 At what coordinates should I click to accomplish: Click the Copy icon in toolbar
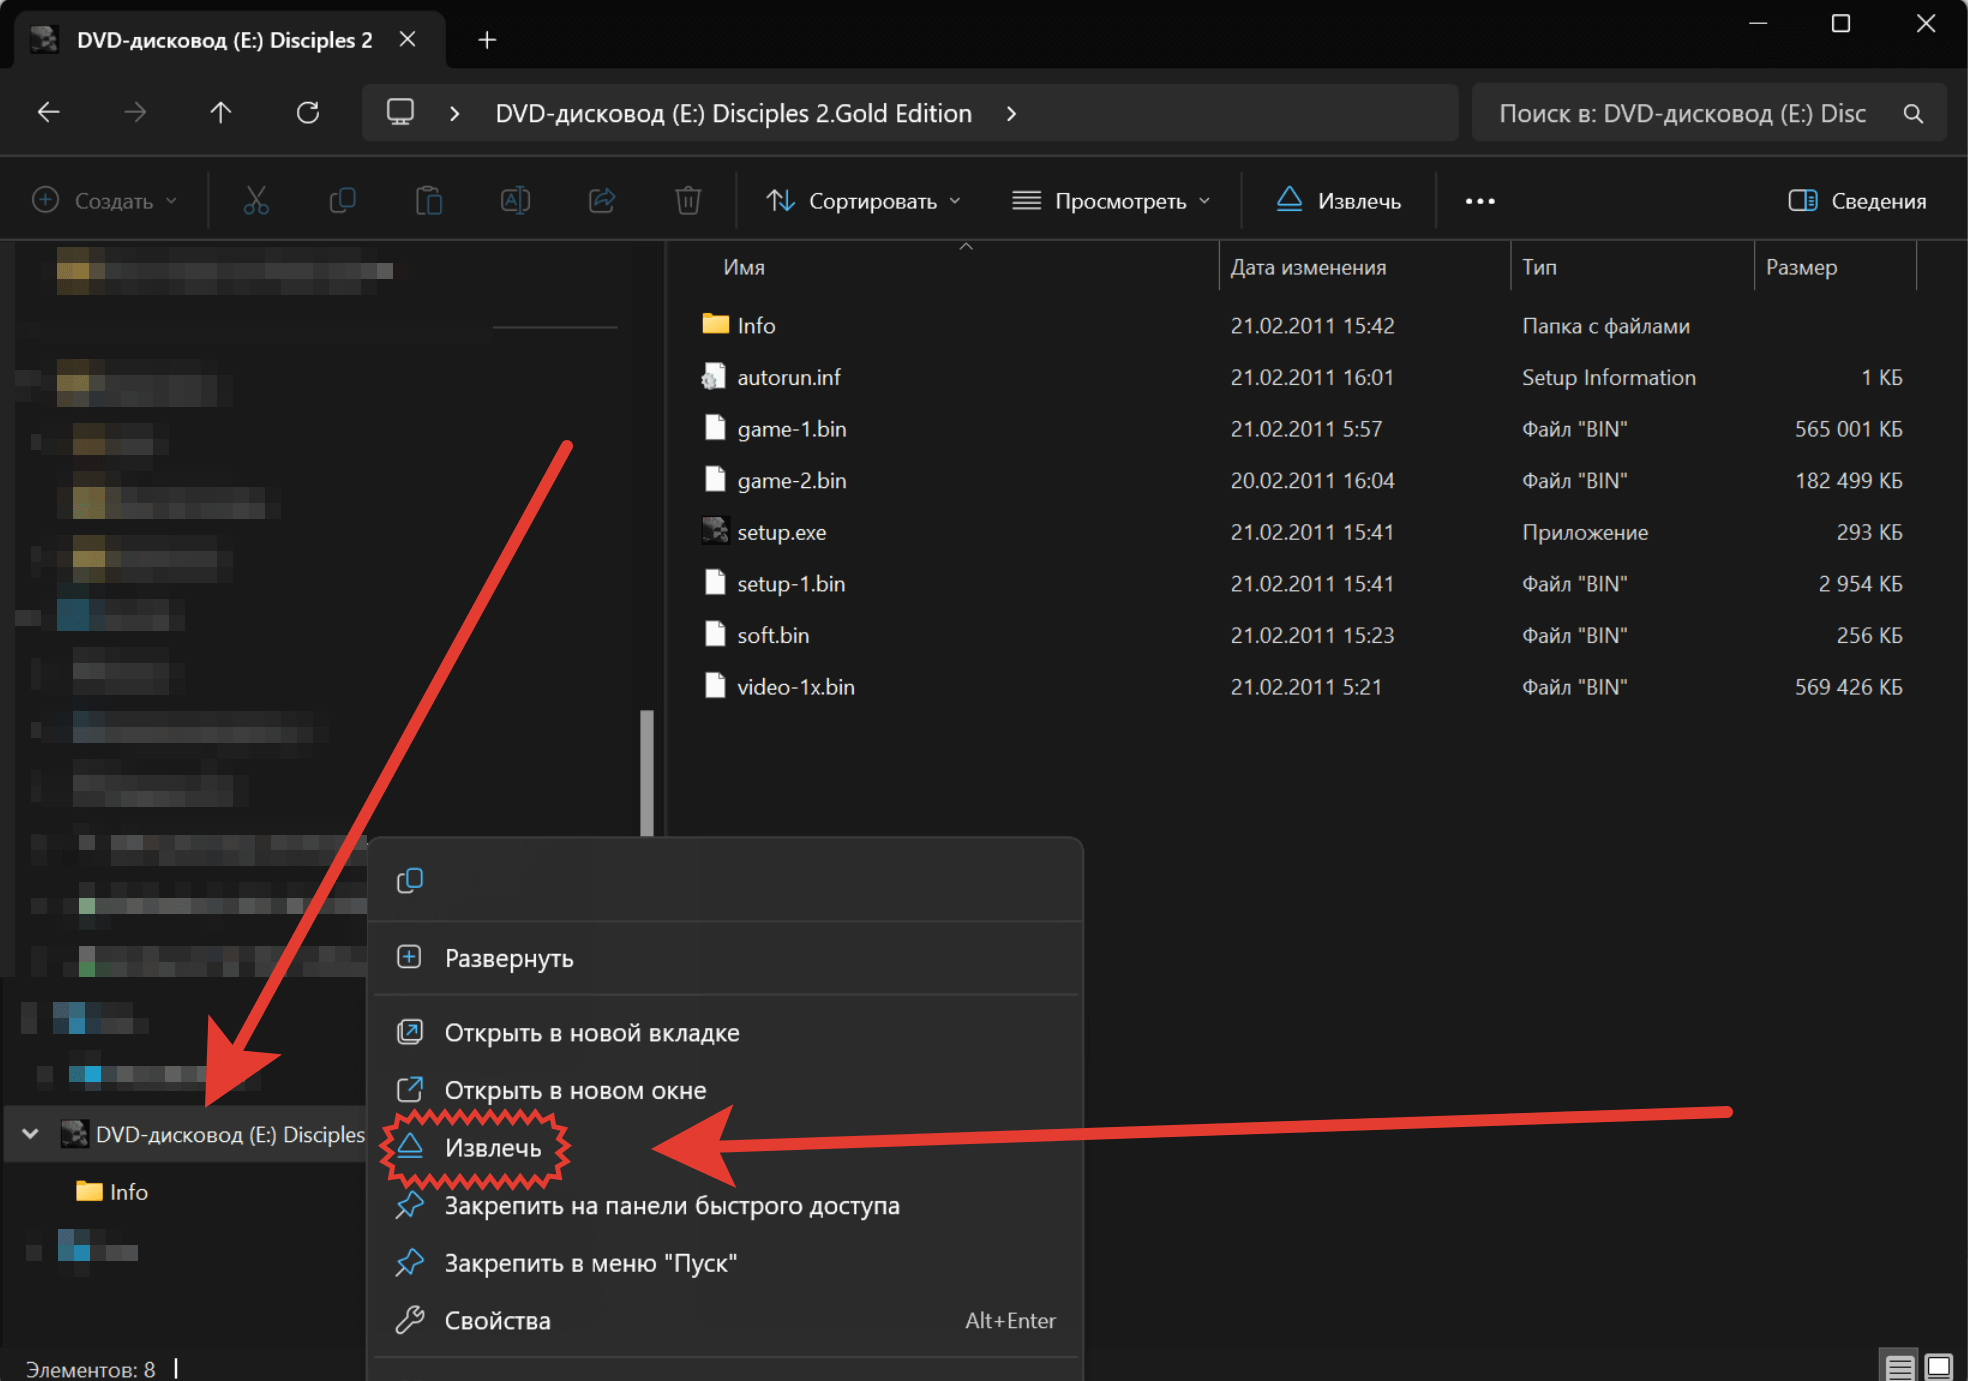tap(342, 201)
